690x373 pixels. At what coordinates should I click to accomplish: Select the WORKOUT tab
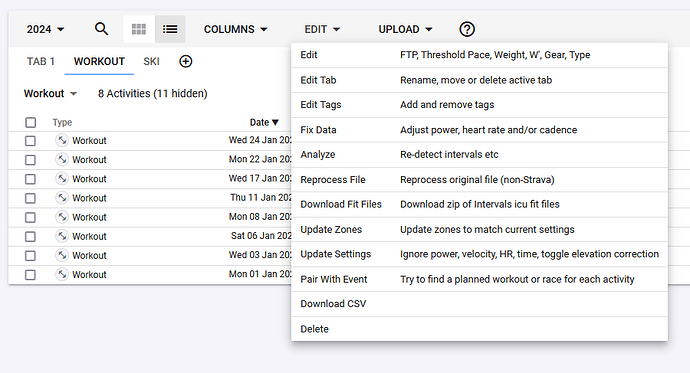click(x=99, y=61)
